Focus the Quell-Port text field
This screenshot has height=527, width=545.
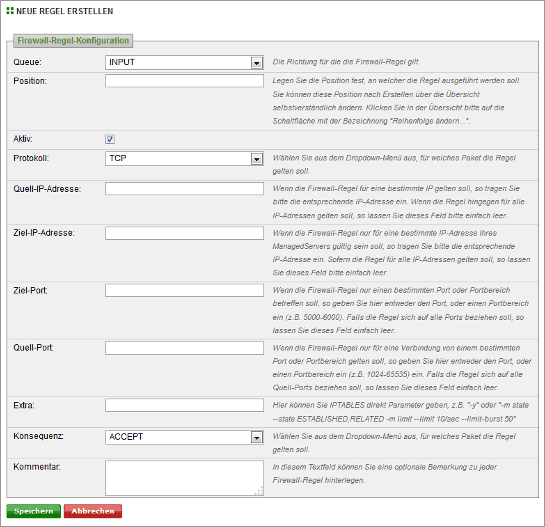click(184, 348)
